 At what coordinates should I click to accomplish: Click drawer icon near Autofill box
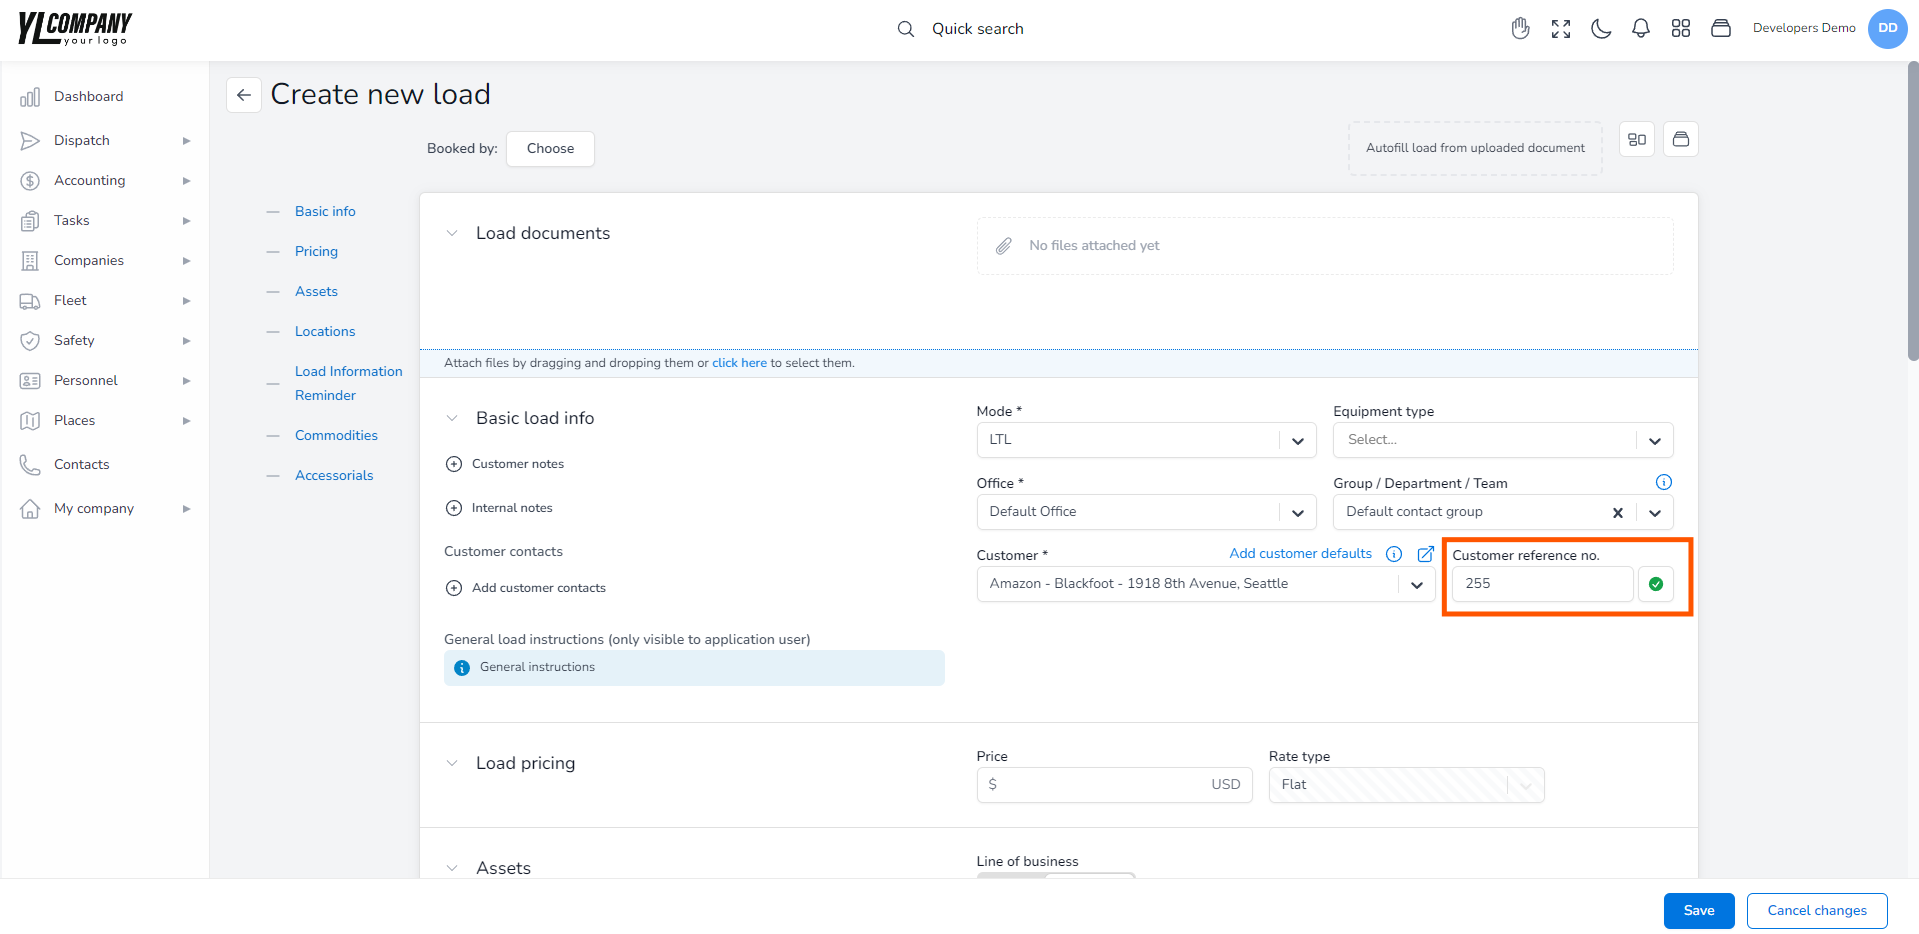tap(1681, 139)
